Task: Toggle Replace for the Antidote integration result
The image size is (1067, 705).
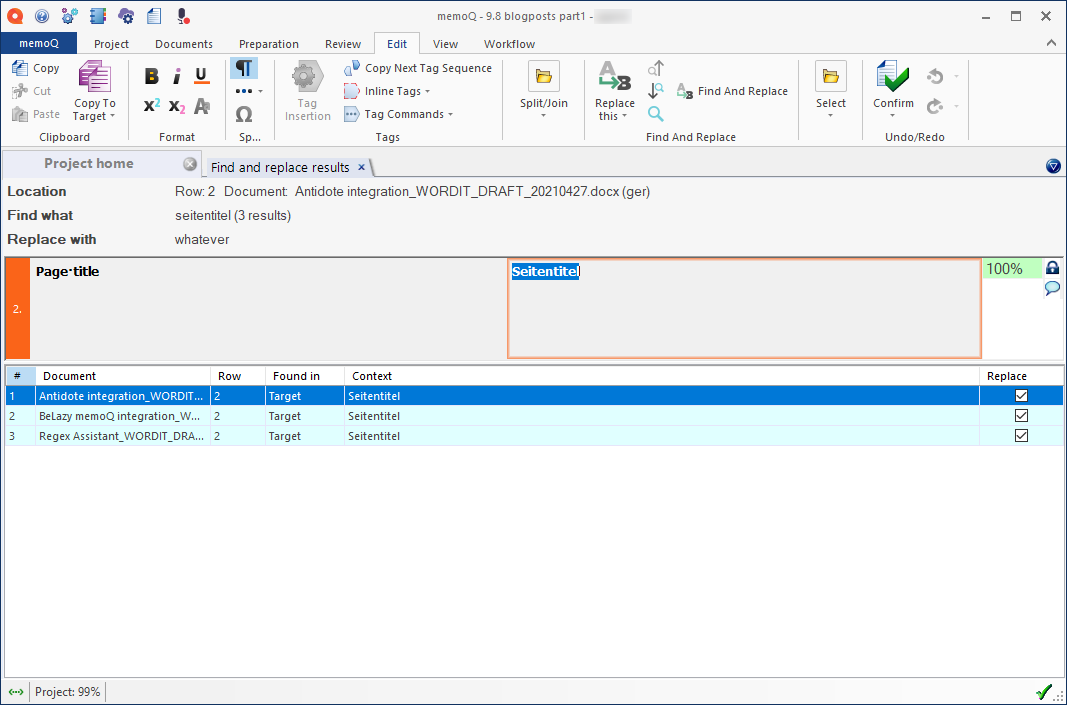Action: click(1021, 395)
